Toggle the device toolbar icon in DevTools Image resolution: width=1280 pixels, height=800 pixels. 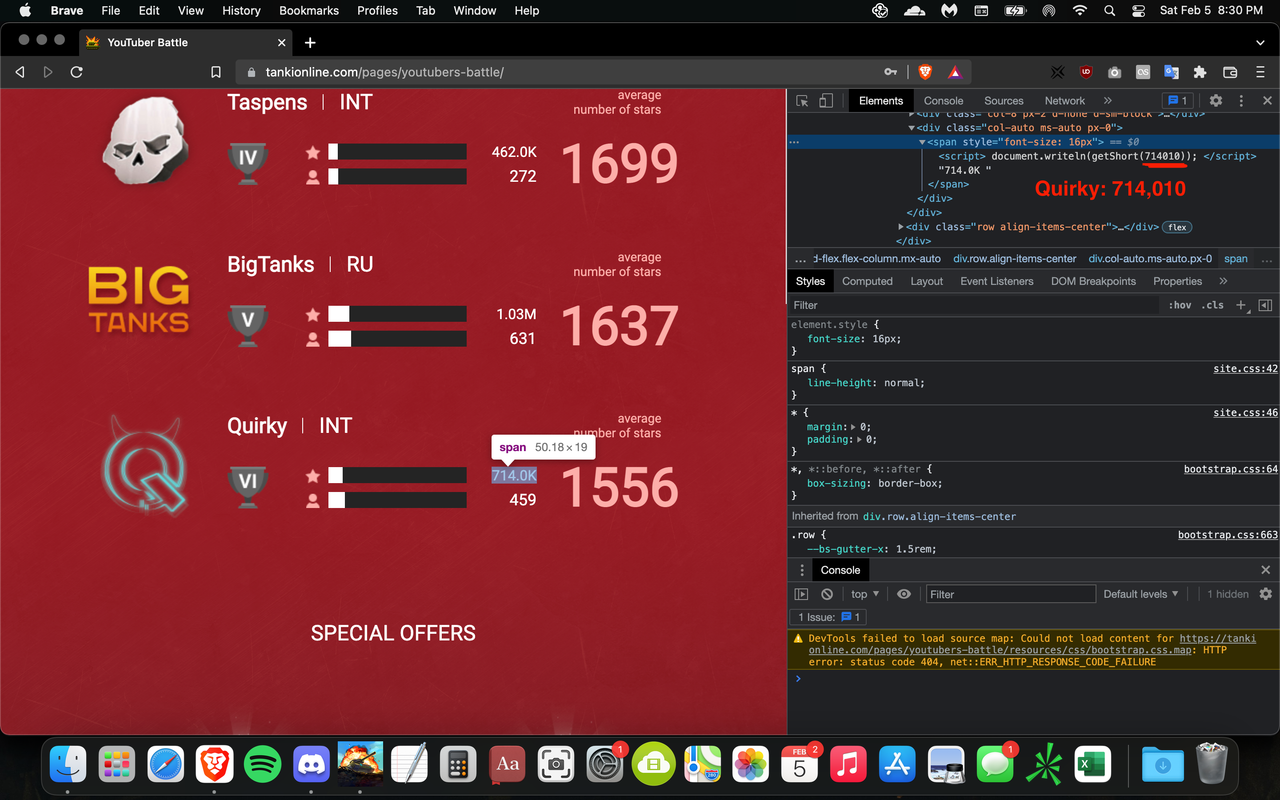click(826, 101)
